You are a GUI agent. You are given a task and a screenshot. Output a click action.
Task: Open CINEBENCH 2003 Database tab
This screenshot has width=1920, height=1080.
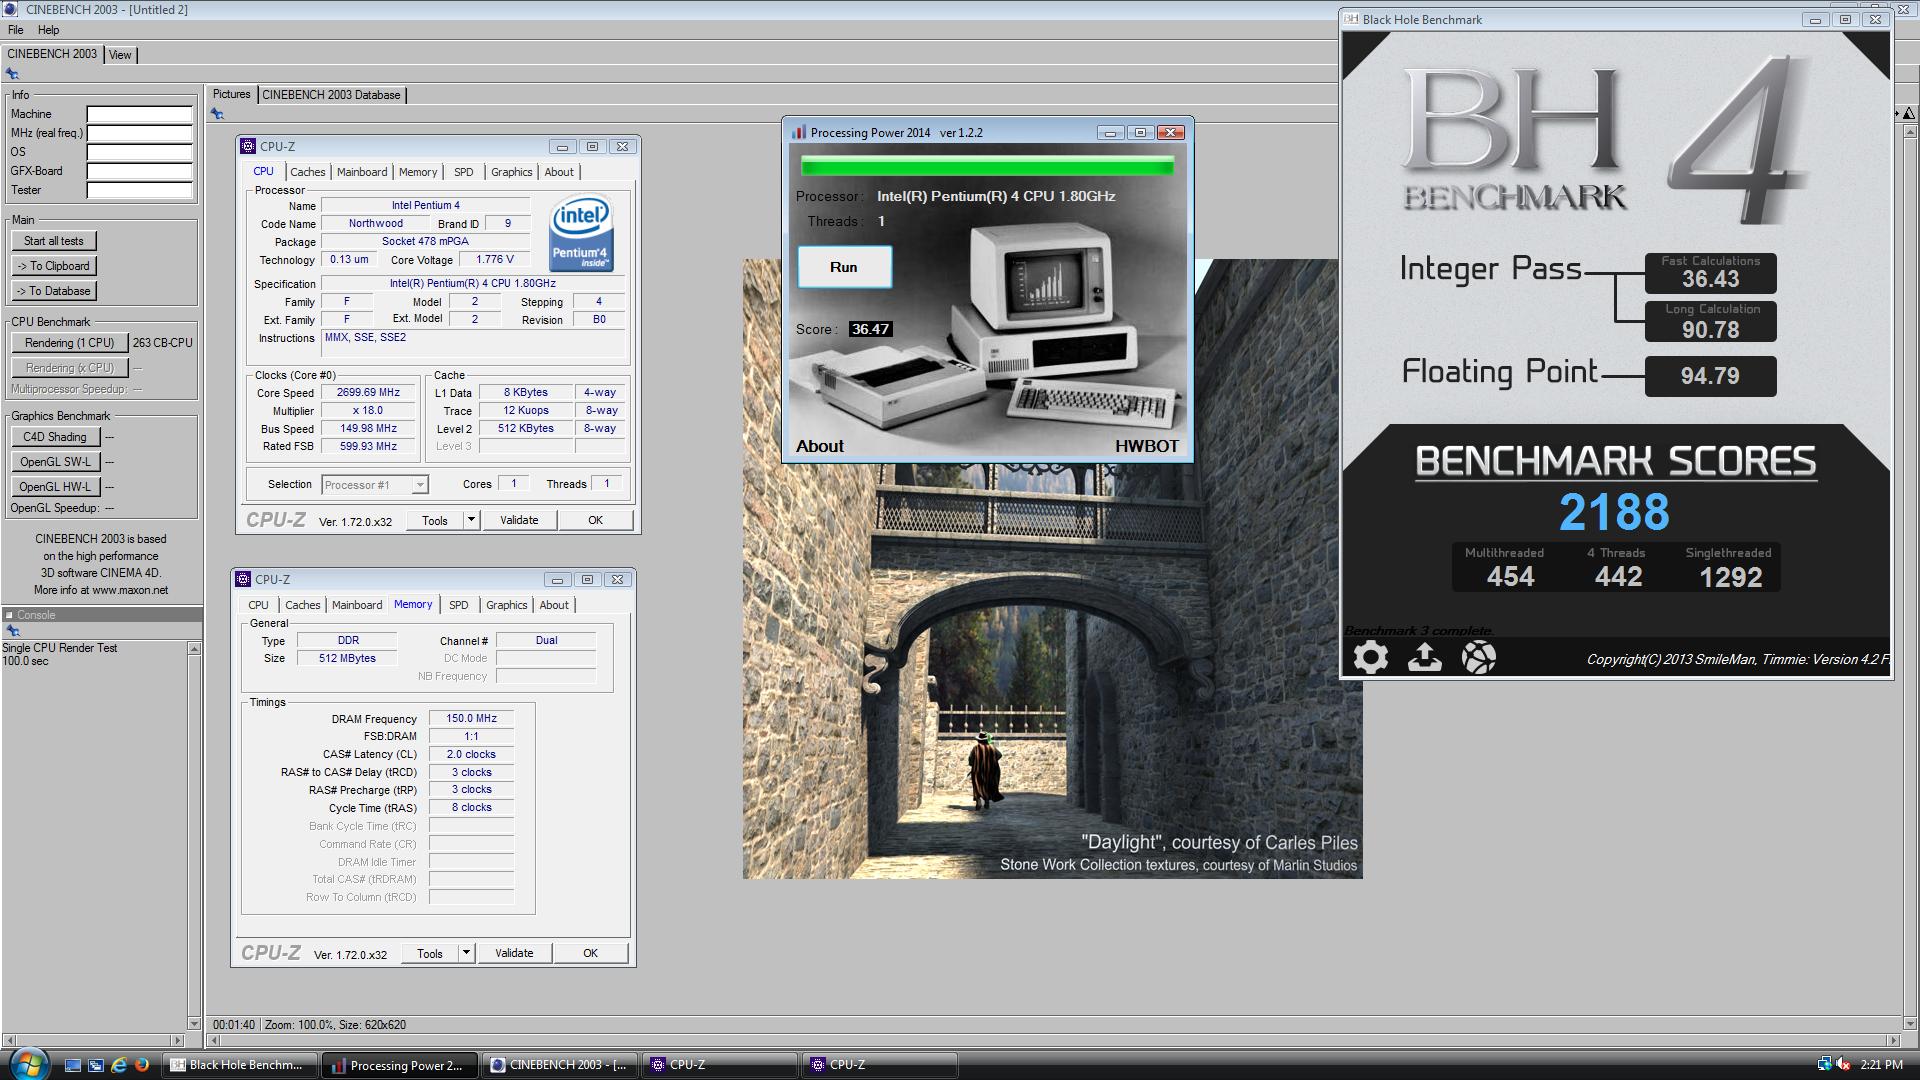[x=331, y=95]
